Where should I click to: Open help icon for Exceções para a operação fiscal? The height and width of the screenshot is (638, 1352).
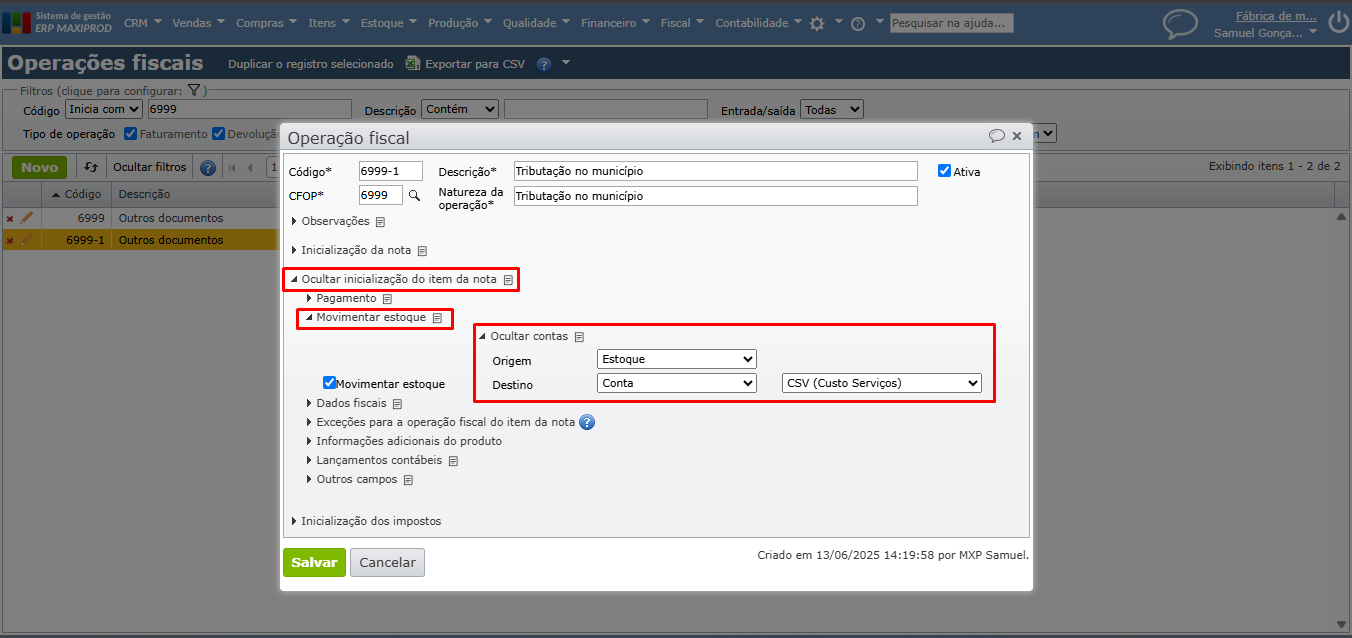point(587,422)
